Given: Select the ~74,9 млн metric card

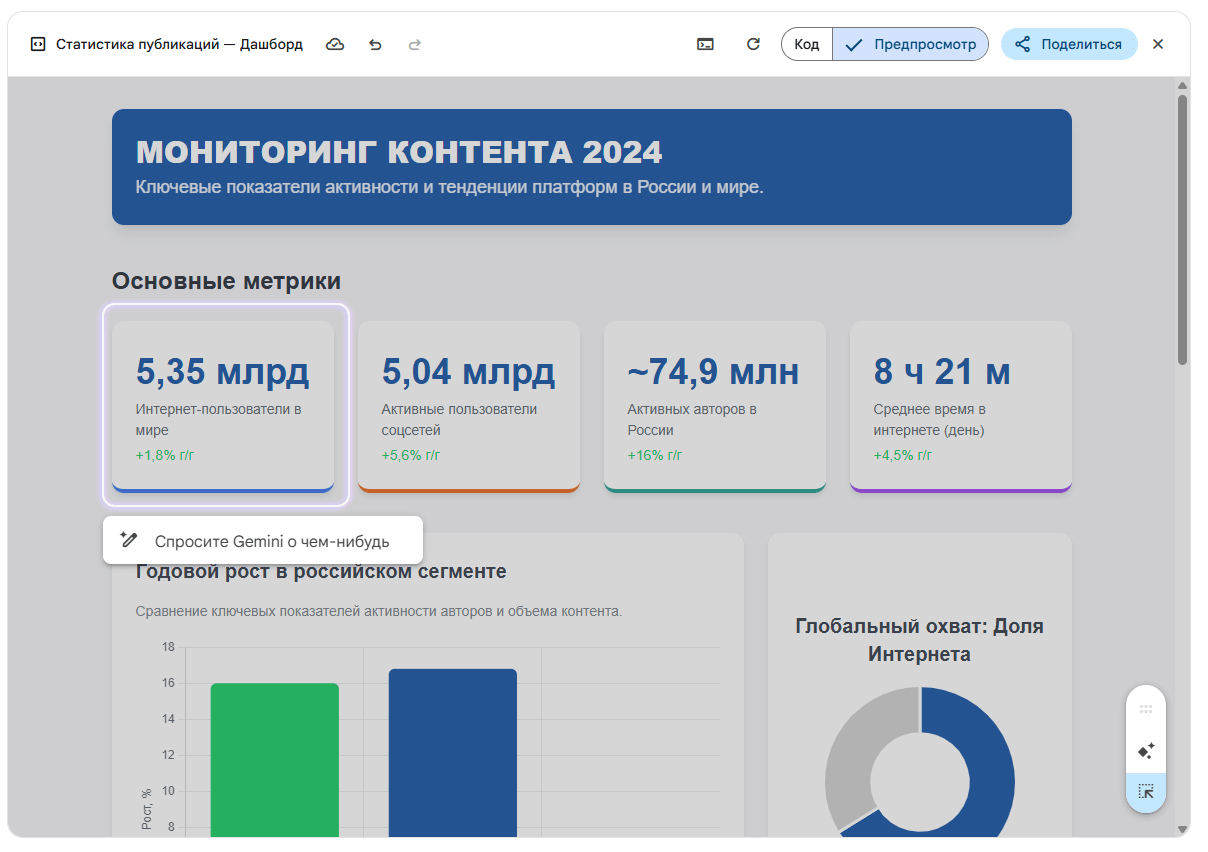Looking at the screenshot, I should (x=714, y=405).
